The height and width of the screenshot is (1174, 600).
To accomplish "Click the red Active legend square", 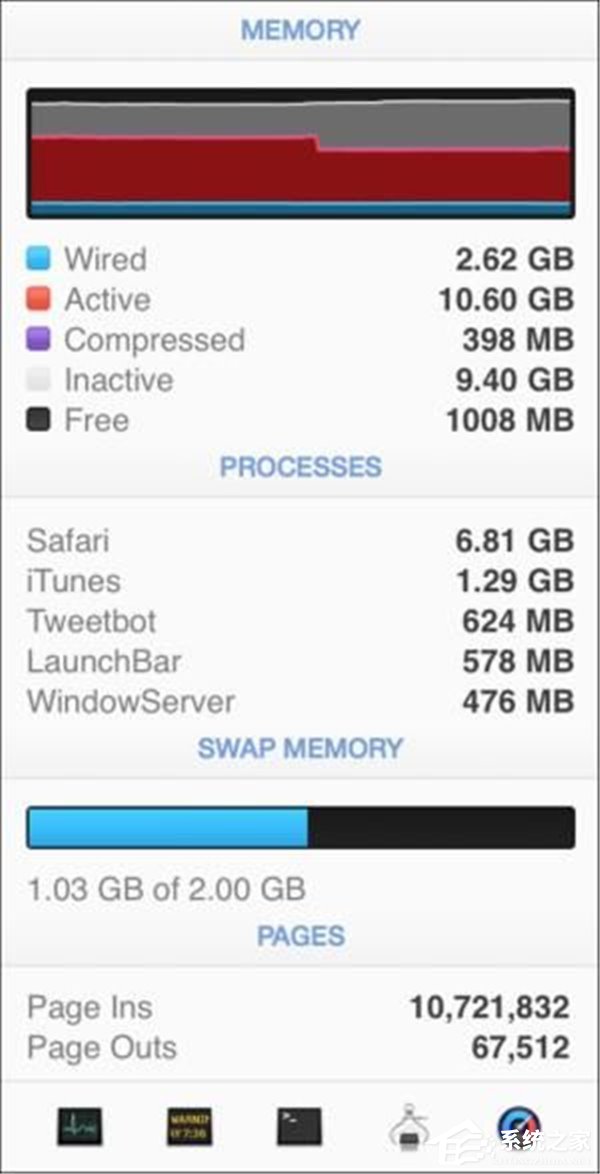I will (38, 299).
